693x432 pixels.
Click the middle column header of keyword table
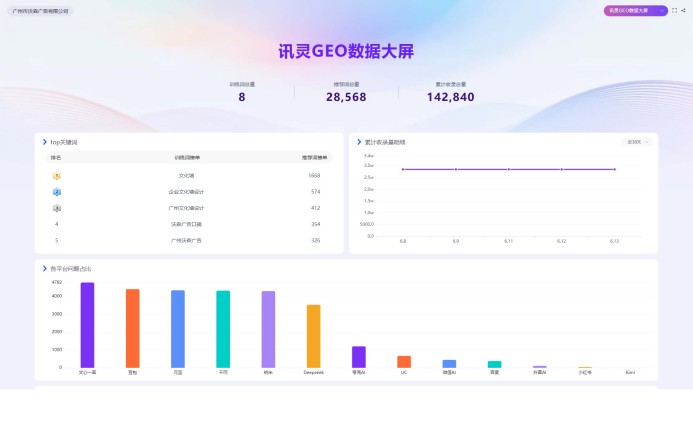click(x=187, y=157)
